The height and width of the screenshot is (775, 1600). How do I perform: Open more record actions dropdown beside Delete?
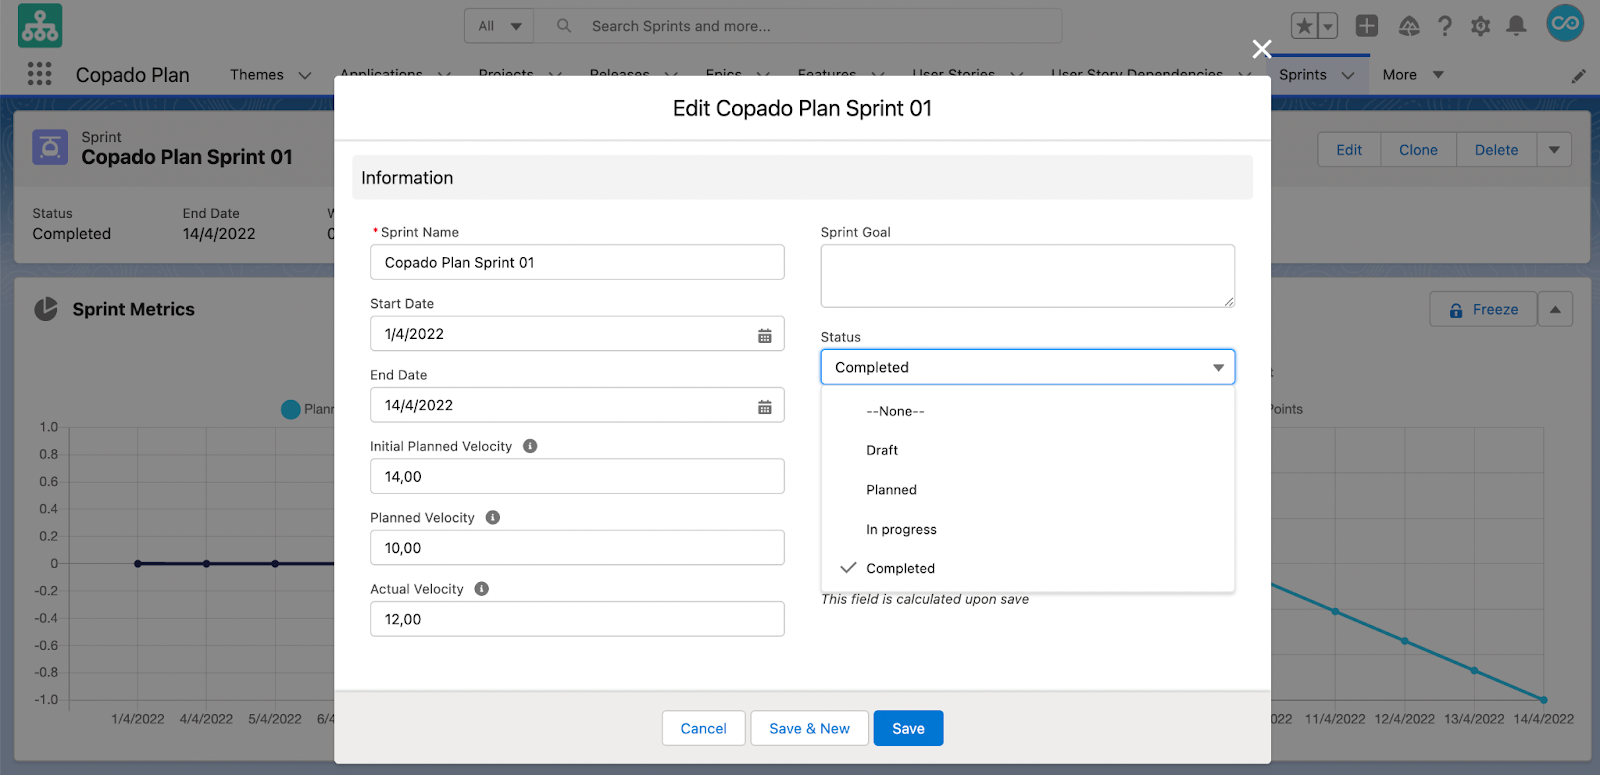[1554, 150]
